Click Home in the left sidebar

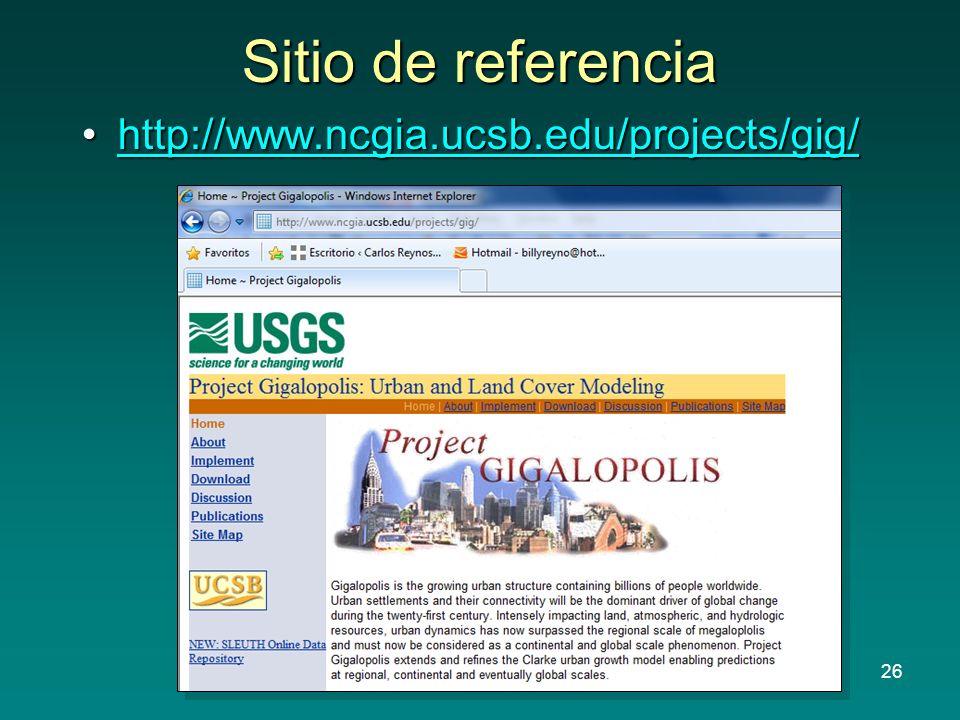pyautogui.click(x=208, y=424)
